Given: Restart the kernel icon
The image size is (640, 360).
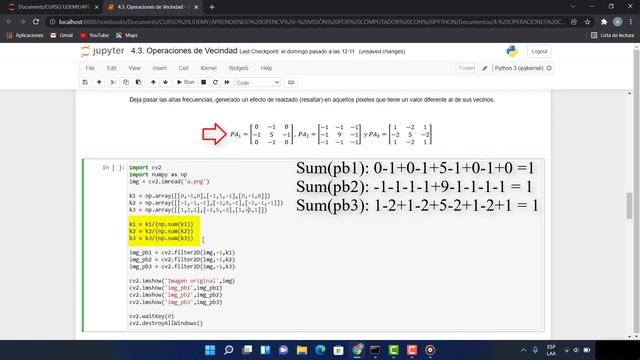Looking at the screenshot, I should click(x=215, y=82).
